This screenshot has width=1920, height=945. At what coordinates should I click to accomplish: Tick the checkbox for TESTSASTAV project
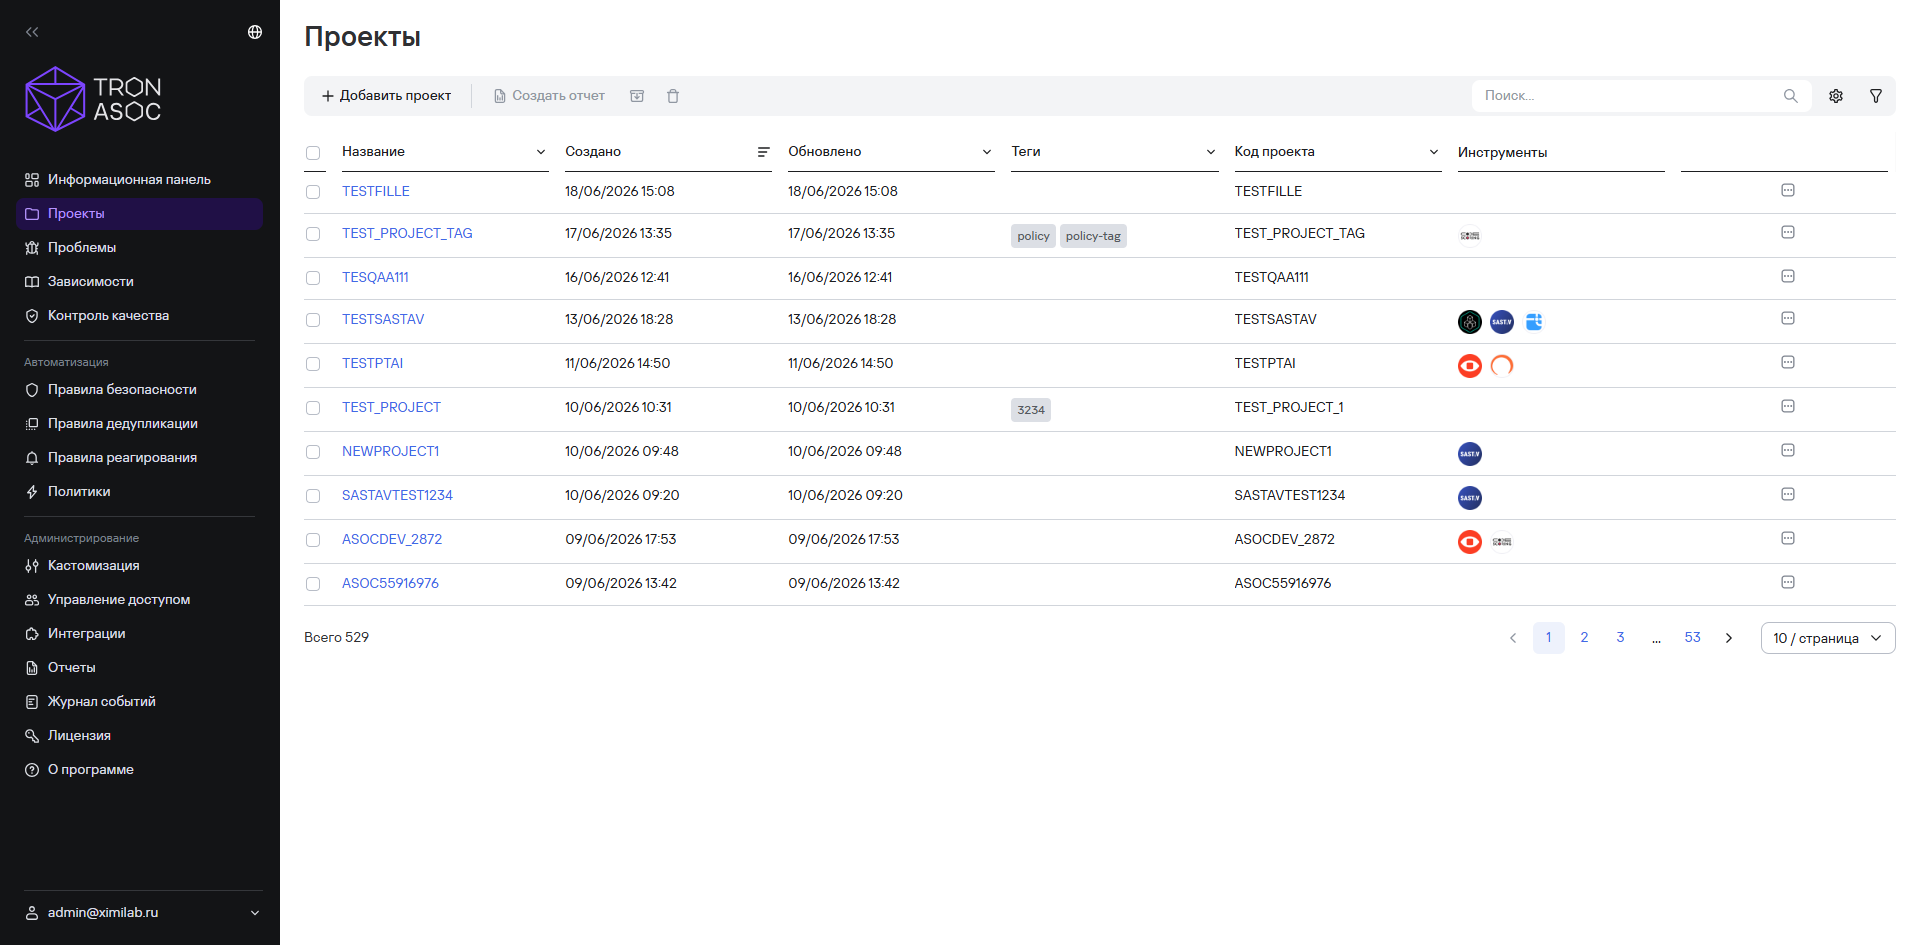pos(313,320)
